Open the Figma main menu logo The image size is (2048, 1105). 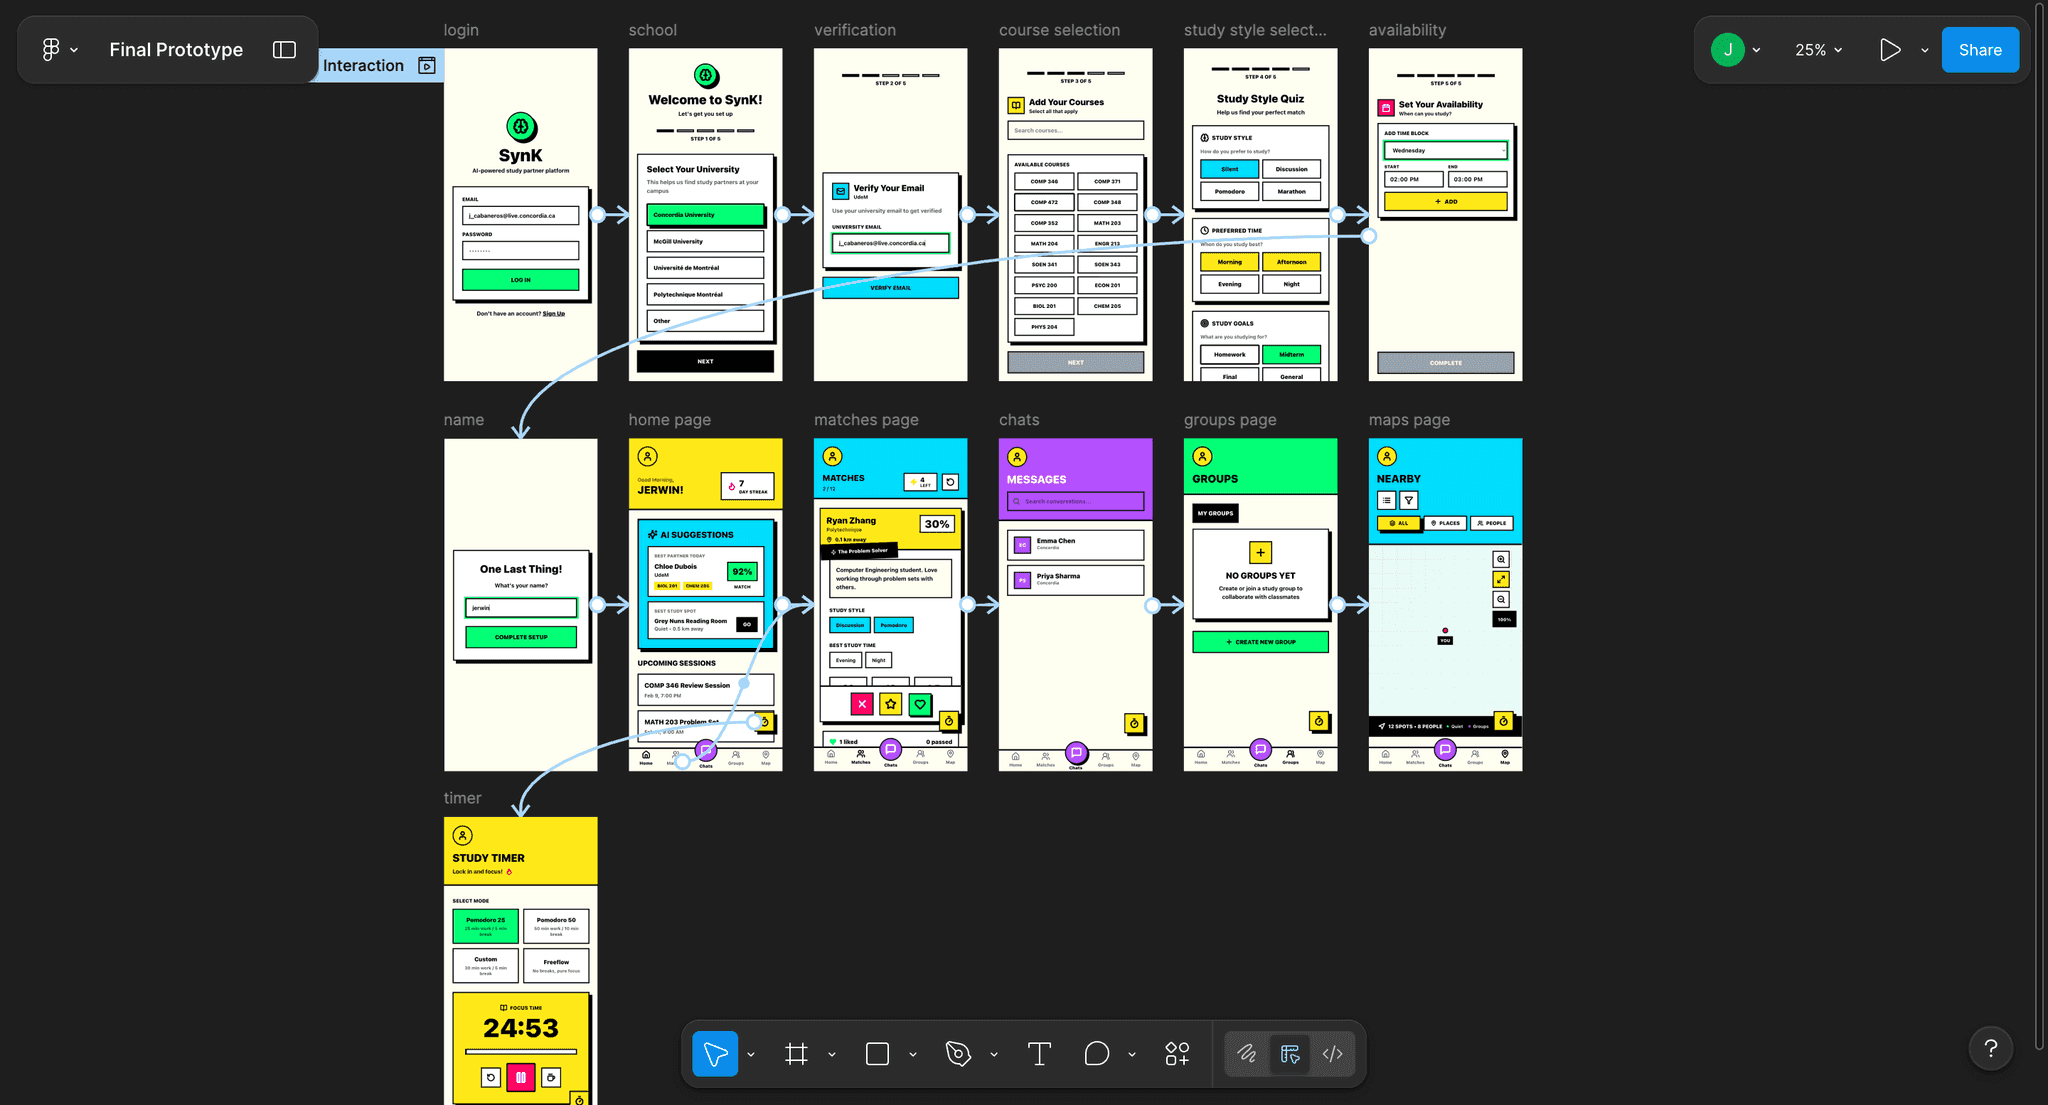tap(51, 49)
